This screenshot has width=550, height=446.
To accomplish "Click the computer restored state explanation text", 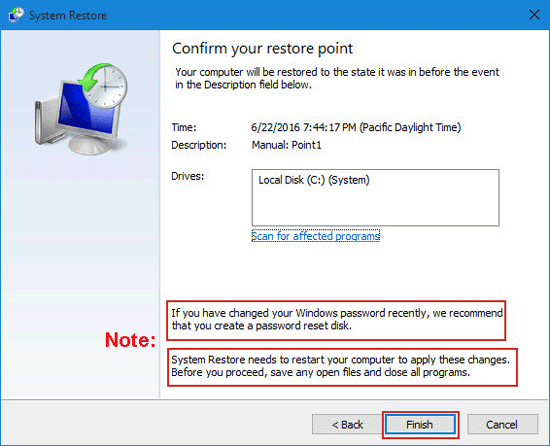I will point(337,78).
